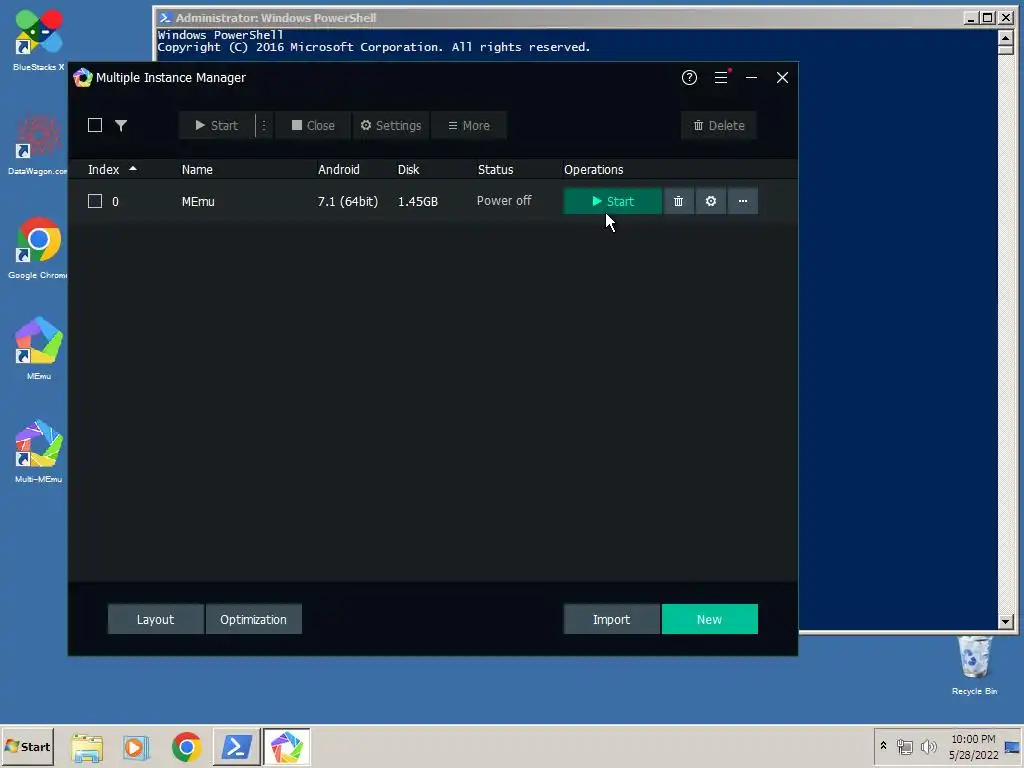1024x768 pixels.
Task: Open the hamburger menu in Multiple Instance Manager
Action: tap(721, 78)
